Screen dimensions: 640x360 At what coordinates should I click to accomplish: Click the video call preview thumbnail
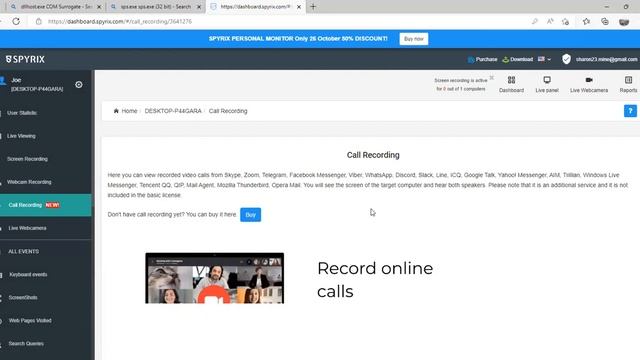pyautogui.click(x=215, y=278)
